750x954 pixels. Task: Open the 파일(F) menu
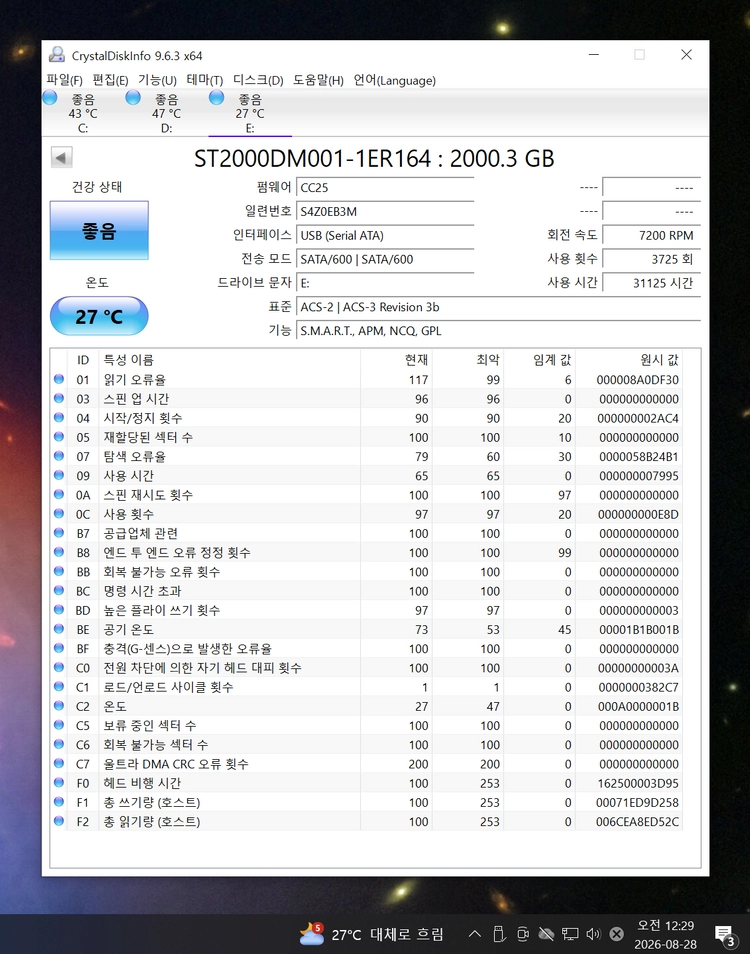tap(64, 80)
